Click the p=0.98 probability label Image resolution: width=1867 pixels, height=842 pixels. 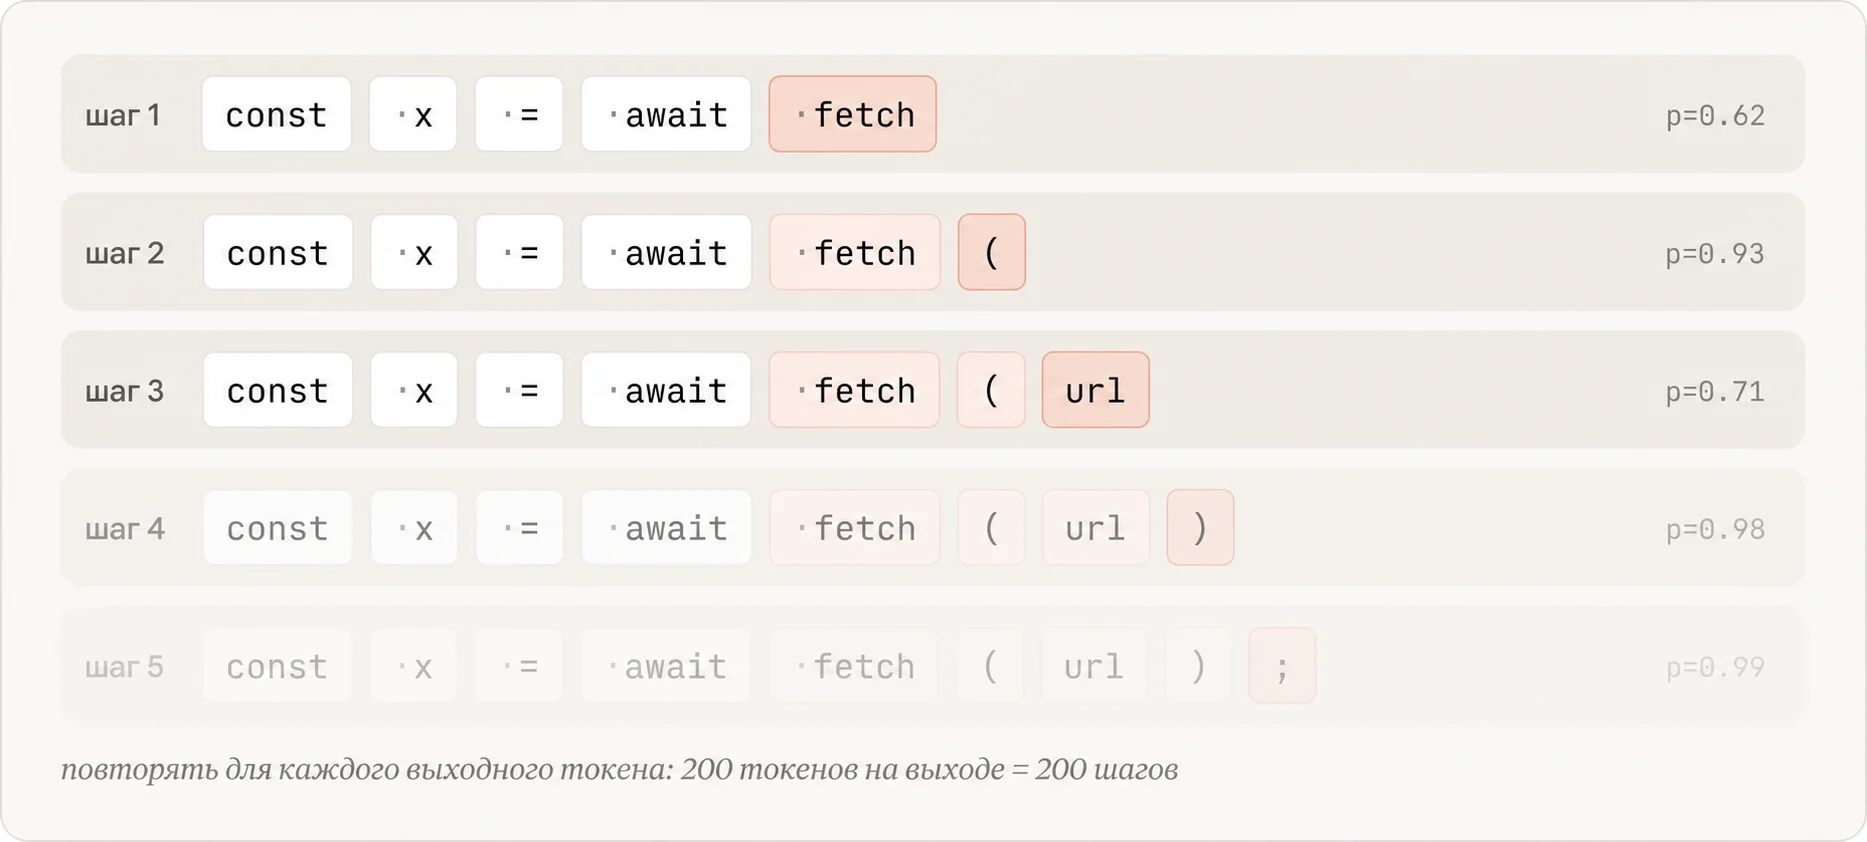point(1715,529)
